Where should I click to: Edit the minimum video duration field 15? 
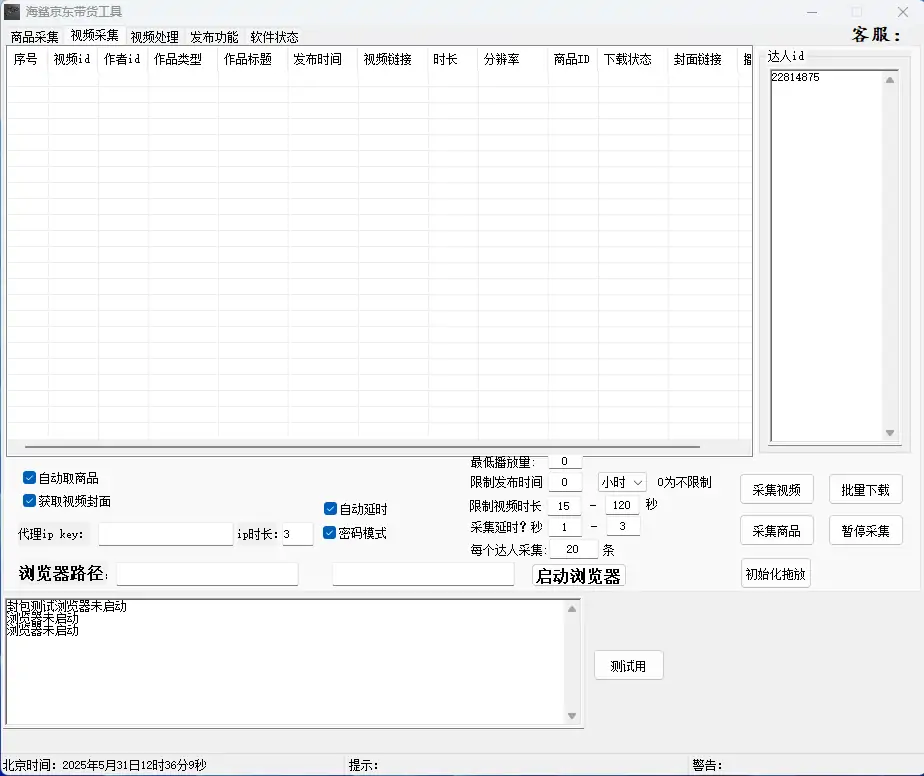[564, 506]
